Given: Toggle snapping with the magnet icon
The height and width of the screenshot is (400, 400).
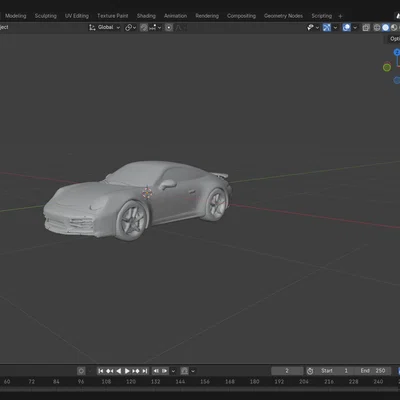Looking at the screenshot, I should click(144, 28).
